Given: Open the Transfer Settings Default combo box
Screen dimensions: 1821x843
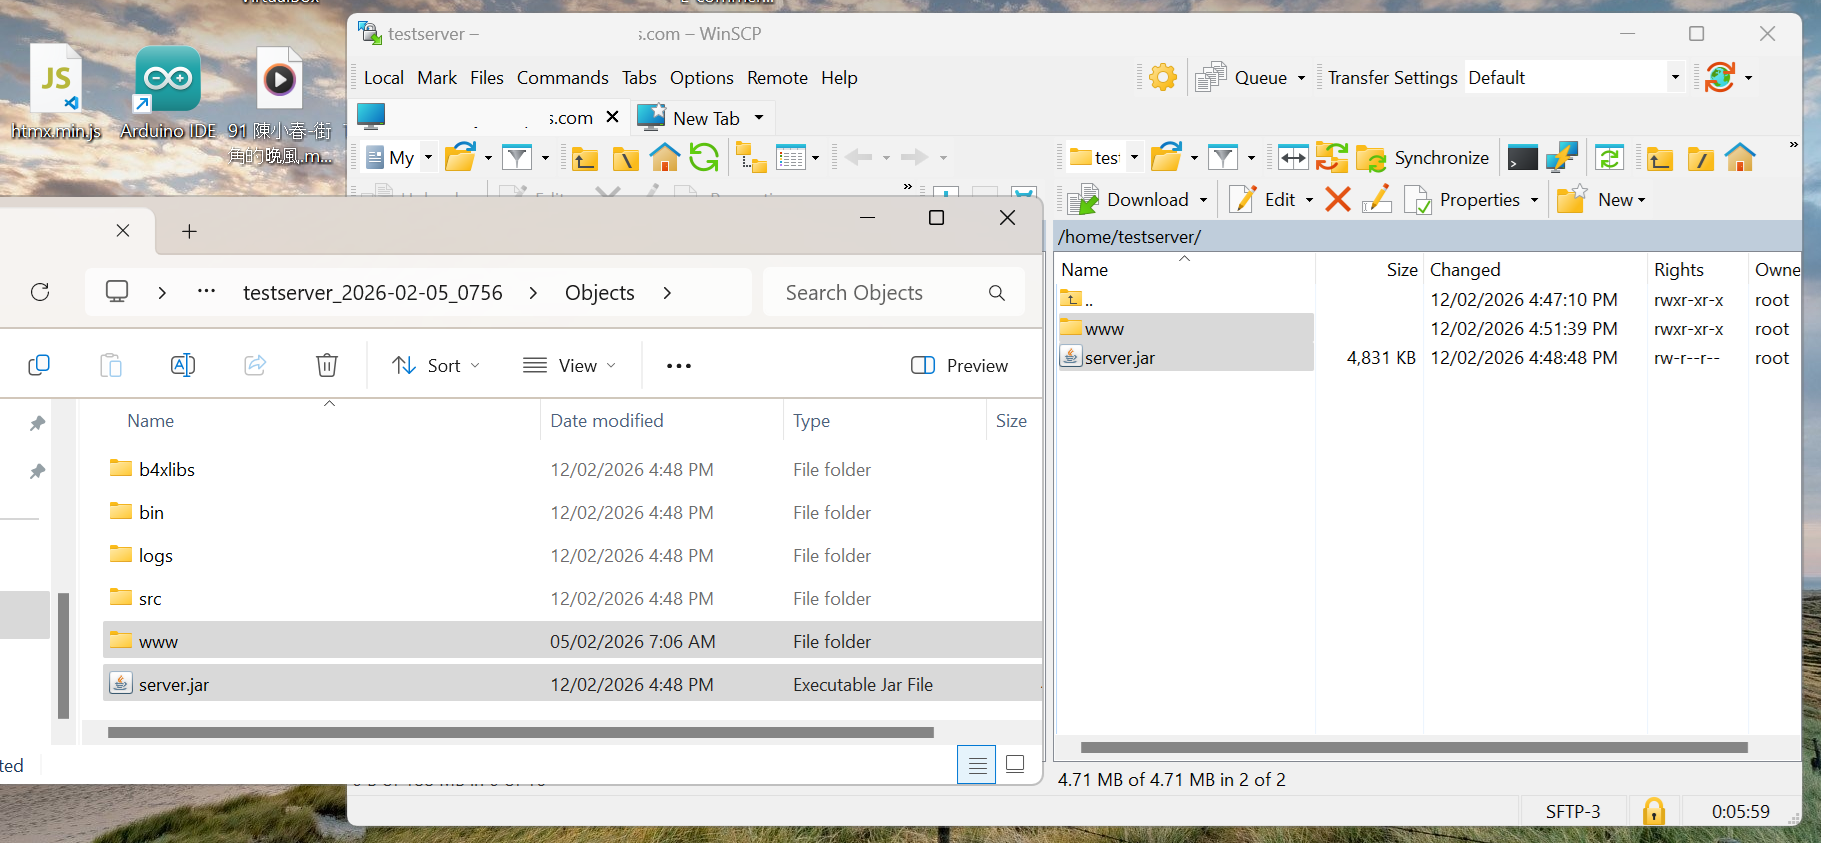Looking at the screenshot, I should (1575, 77).
